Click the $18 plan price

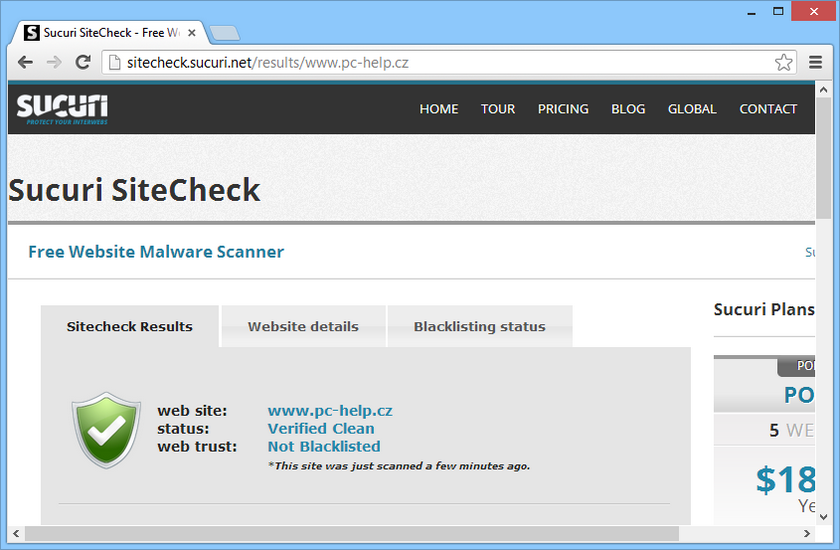pyautogui.click(x=785, y=479)
